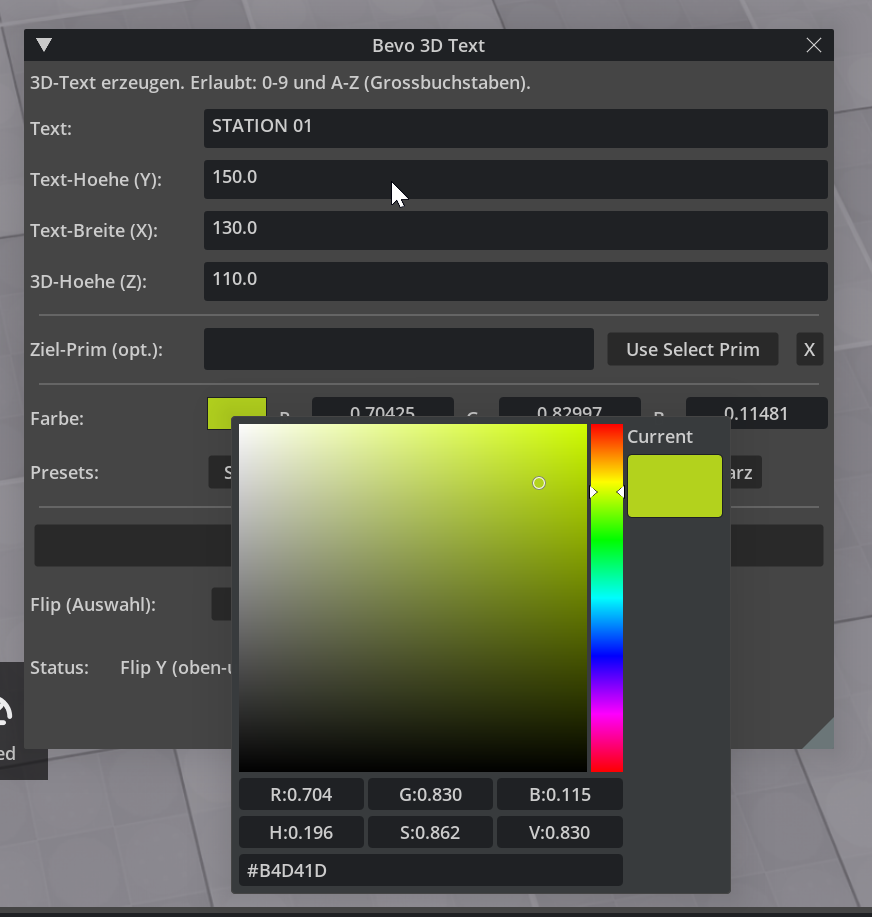Click the V:0.830 value box
This screenshot has width=872, height=917.
(560, 832)
